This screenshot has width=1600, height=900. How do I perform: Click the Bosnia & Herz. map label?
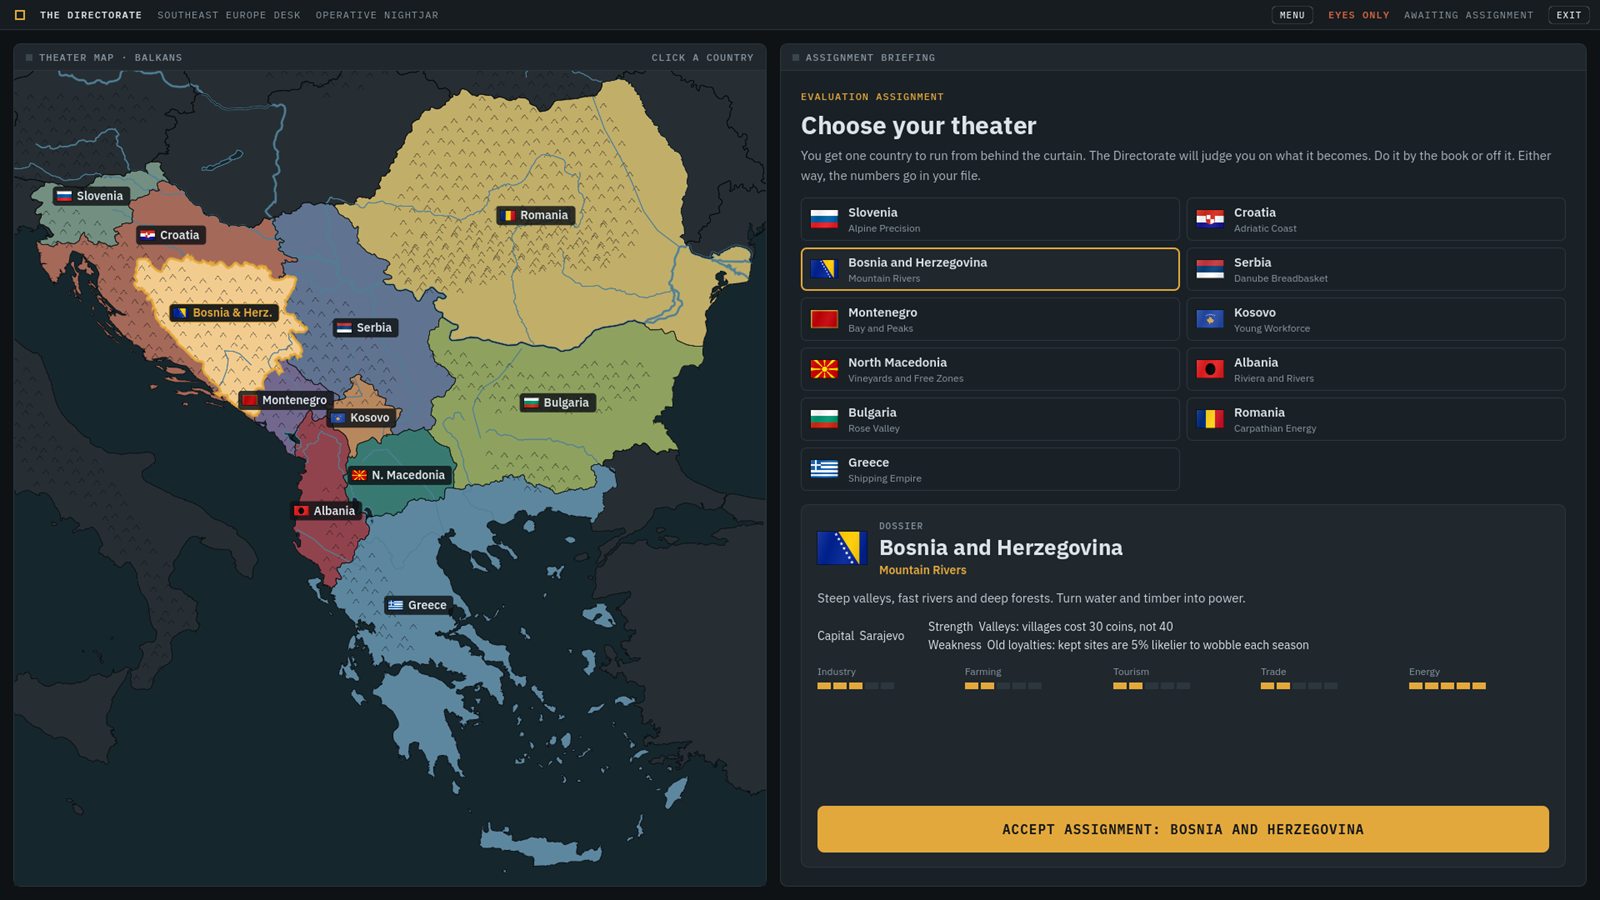coord(224,313)
